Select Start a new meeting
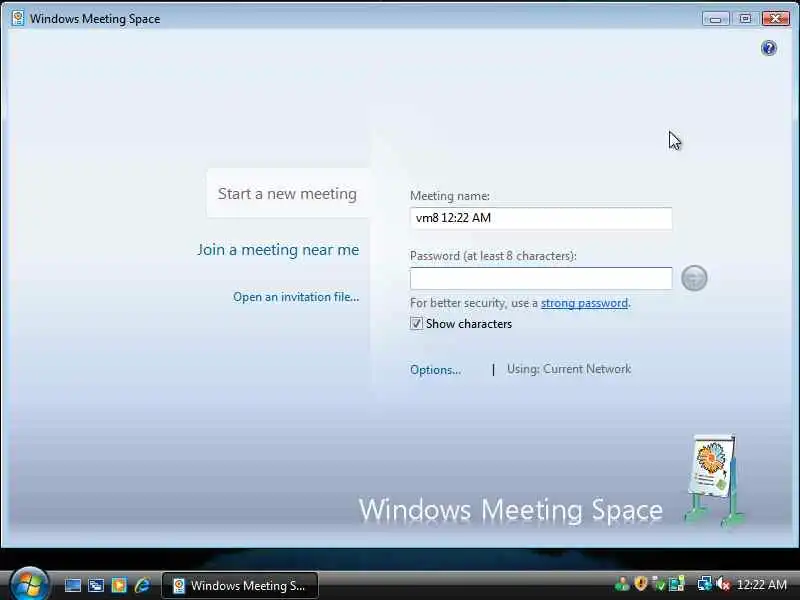 click(x=287, y=194)
